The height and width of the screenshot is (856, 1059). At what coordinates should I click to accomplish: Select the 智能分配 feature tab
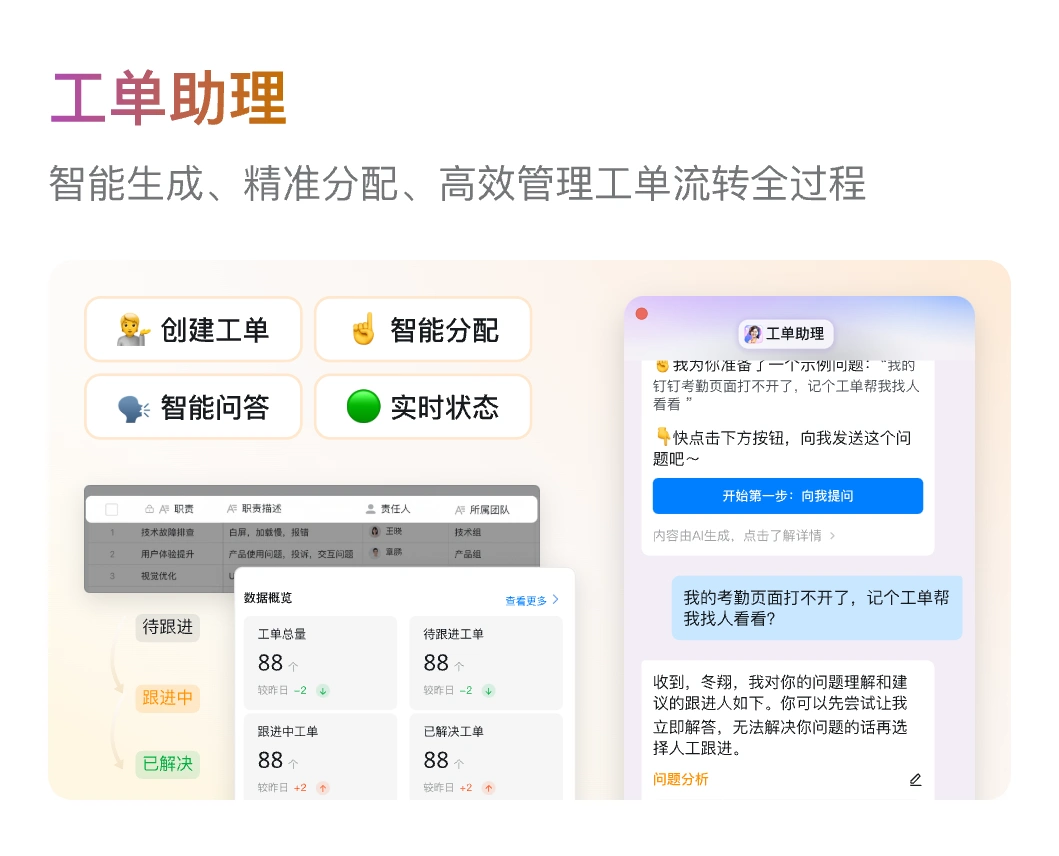423,330
